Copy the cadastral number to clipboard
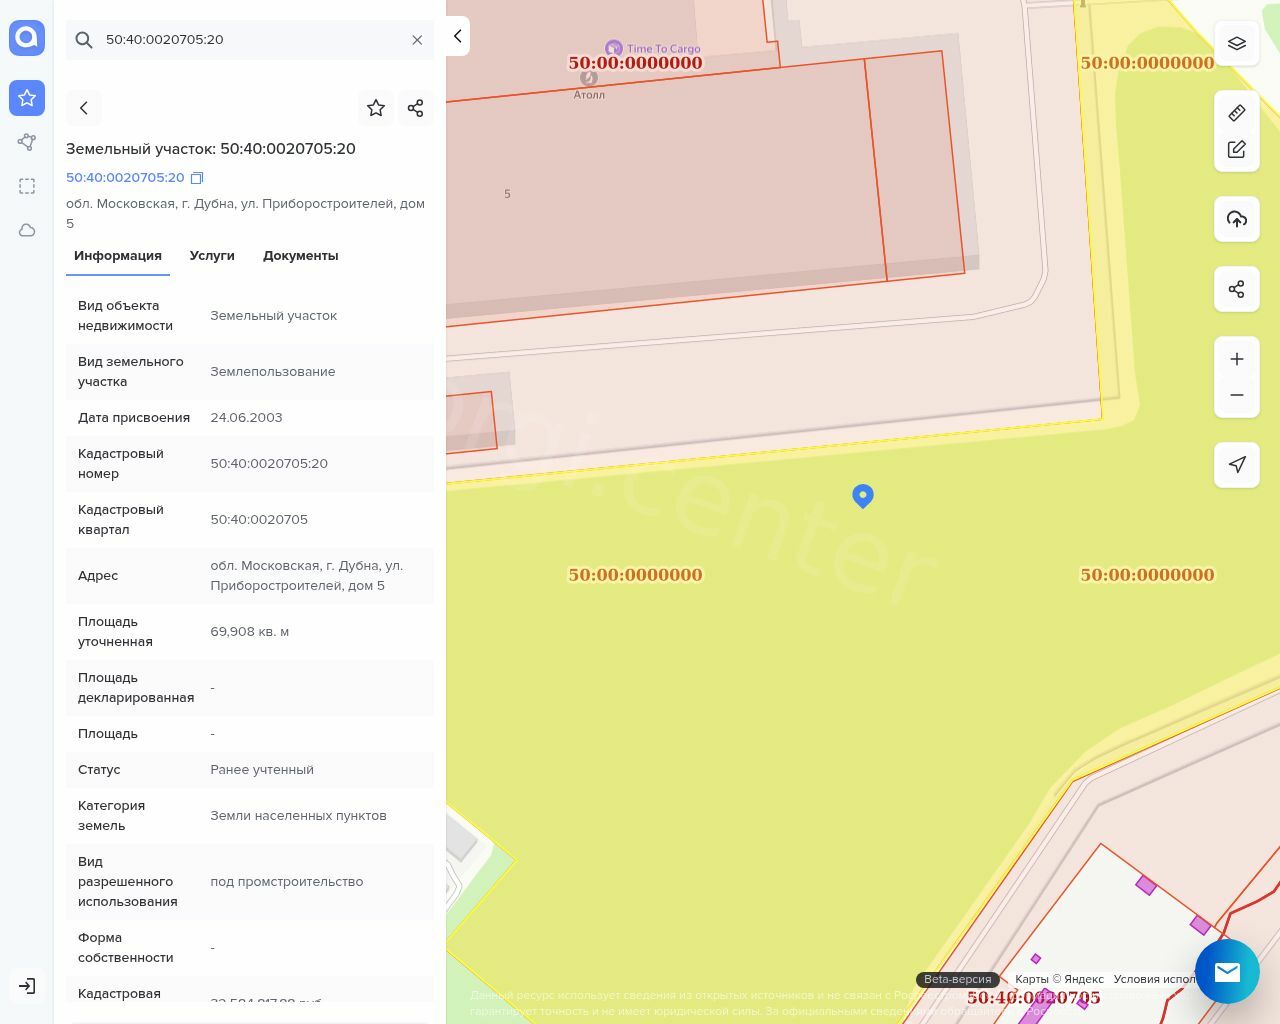The image size is (1280, 1024). (x=197, y=178)
